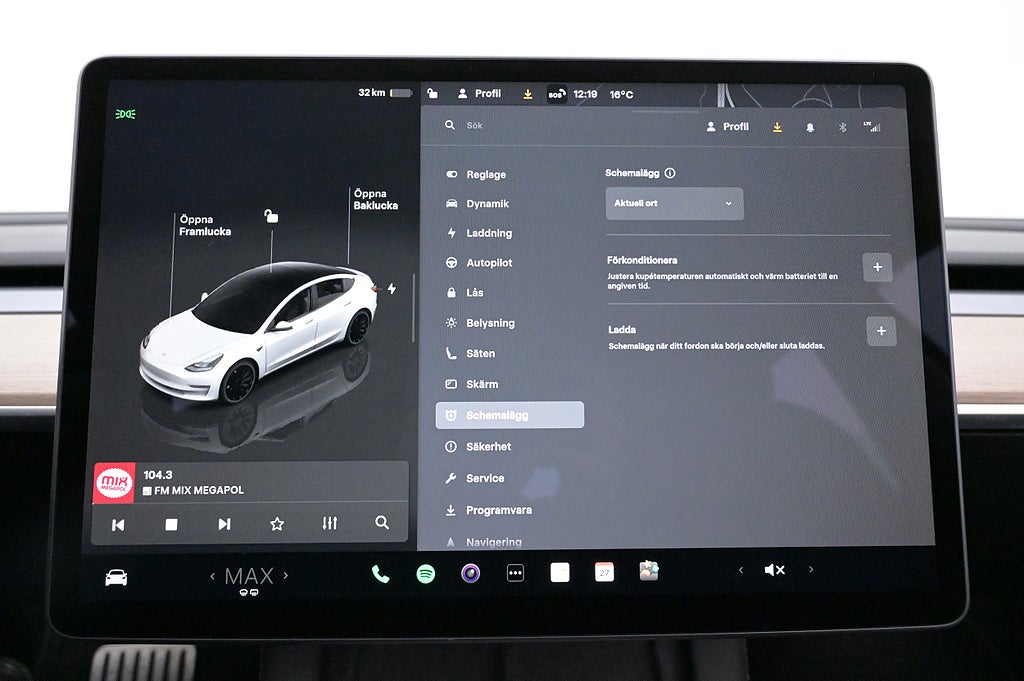1024x681 pixels.
Task: Open the three-dots app launcher
Action: (515, 573)
